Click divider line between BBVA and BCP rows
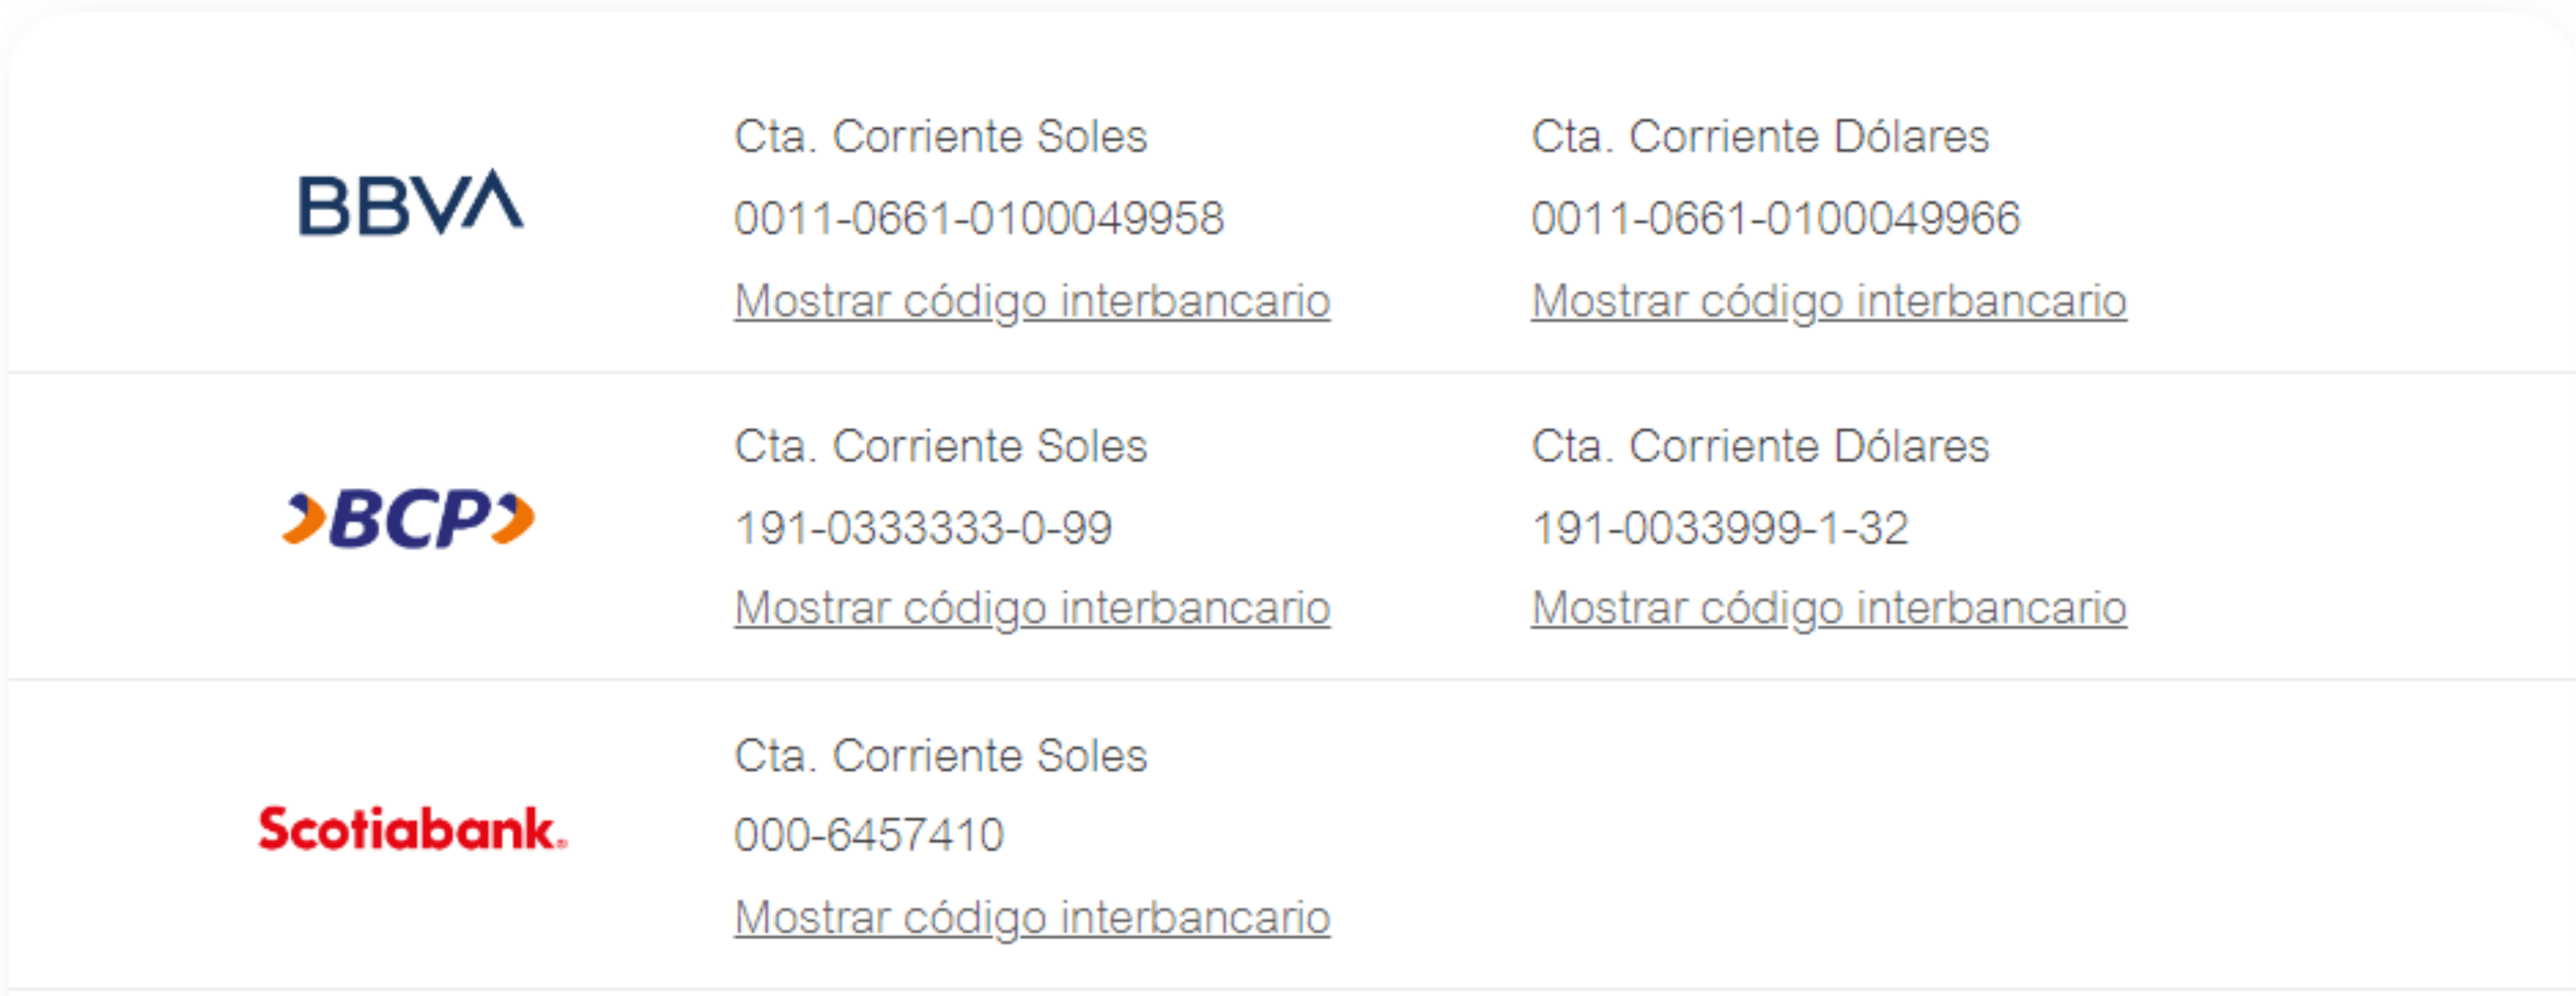 click(1288, 372)
